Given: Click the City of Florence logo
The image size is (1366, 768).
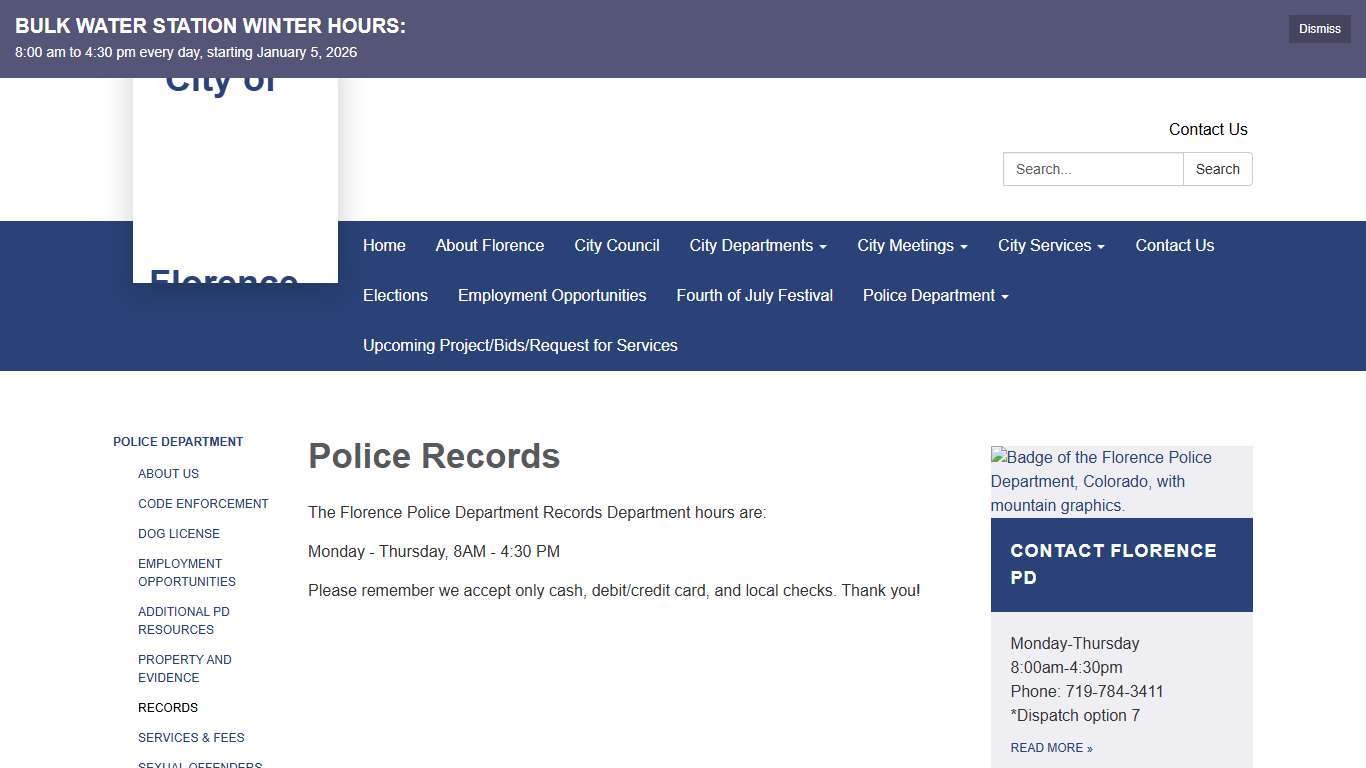Looking at the screenshot, I should 235,170.
